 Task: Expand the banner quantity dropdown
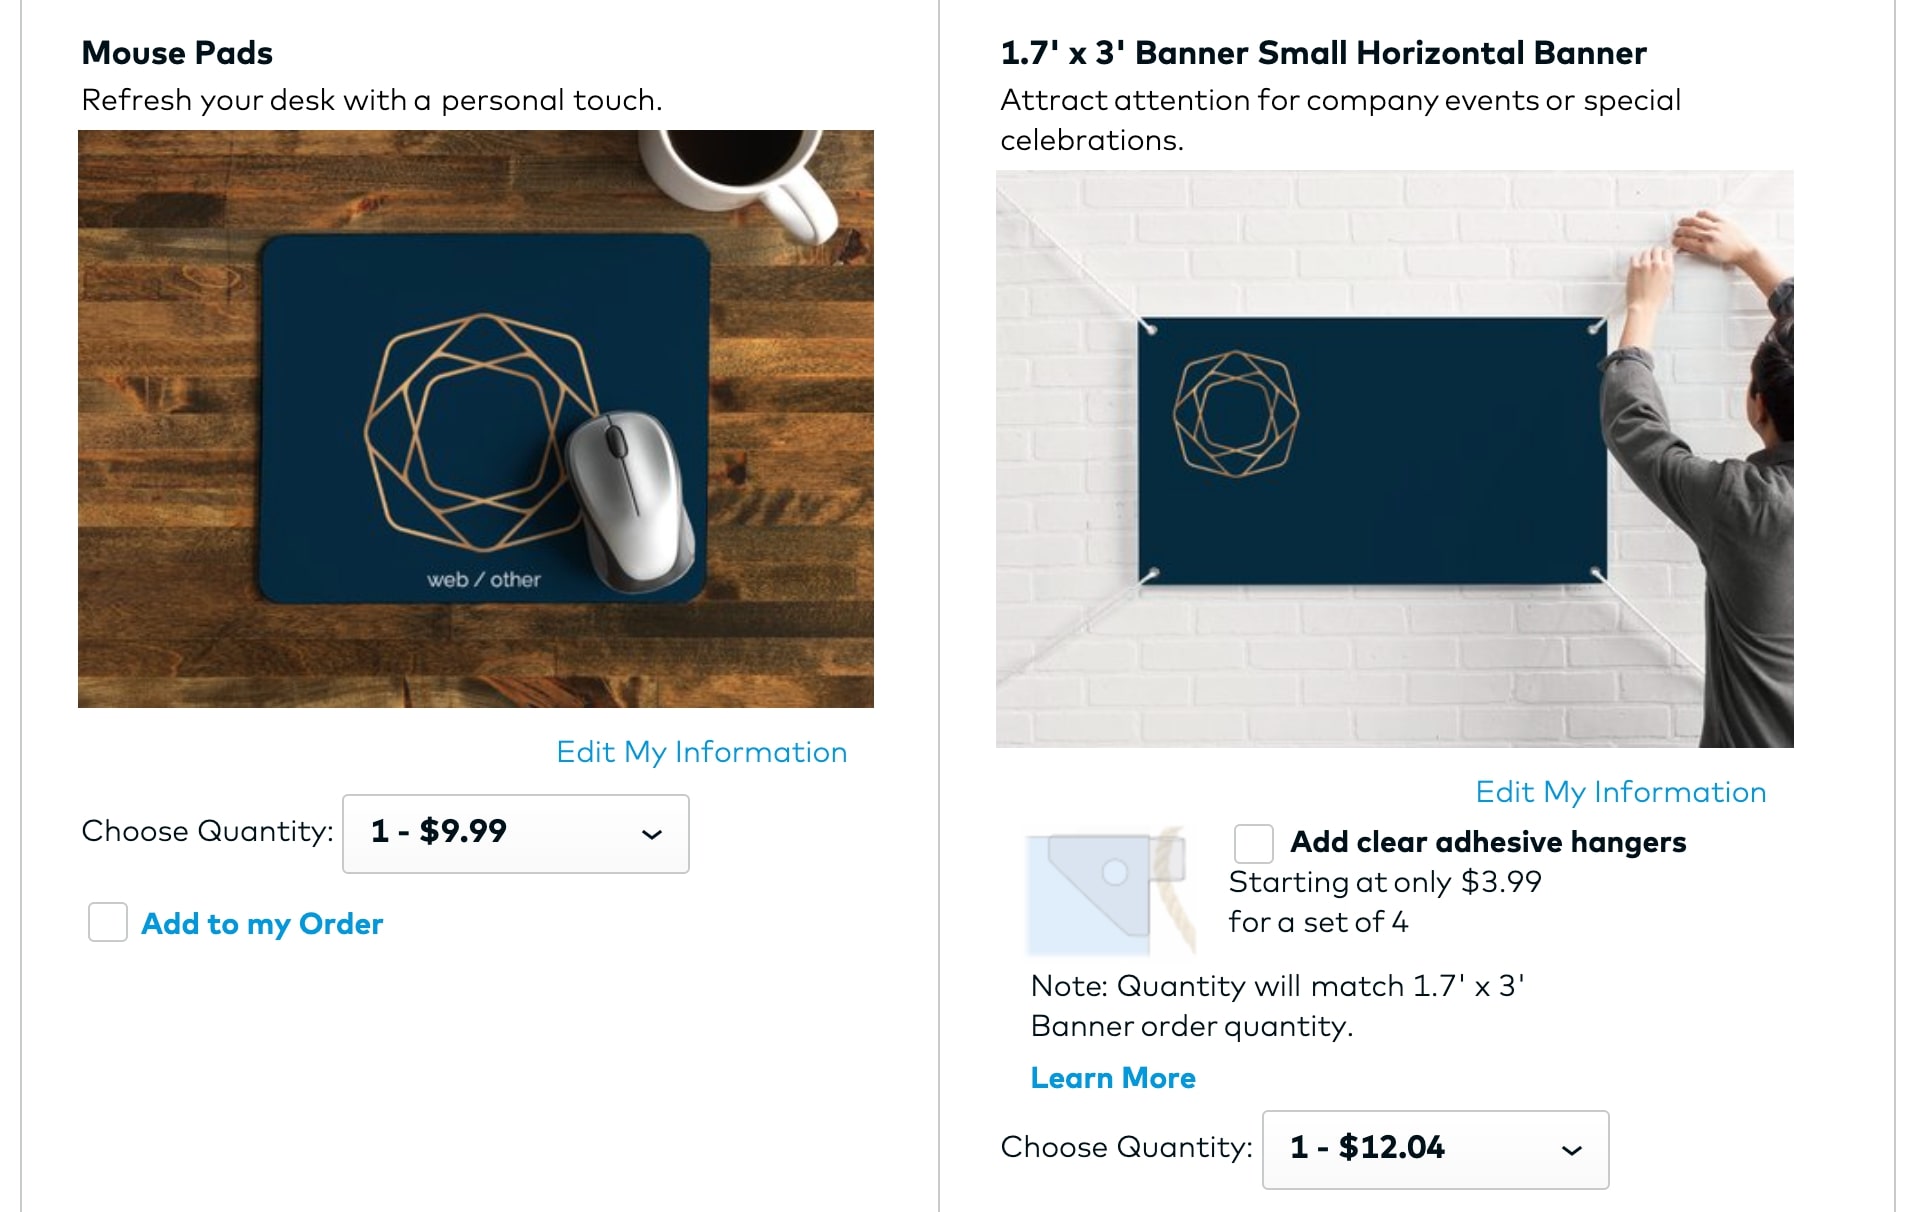point(1435,1150)
